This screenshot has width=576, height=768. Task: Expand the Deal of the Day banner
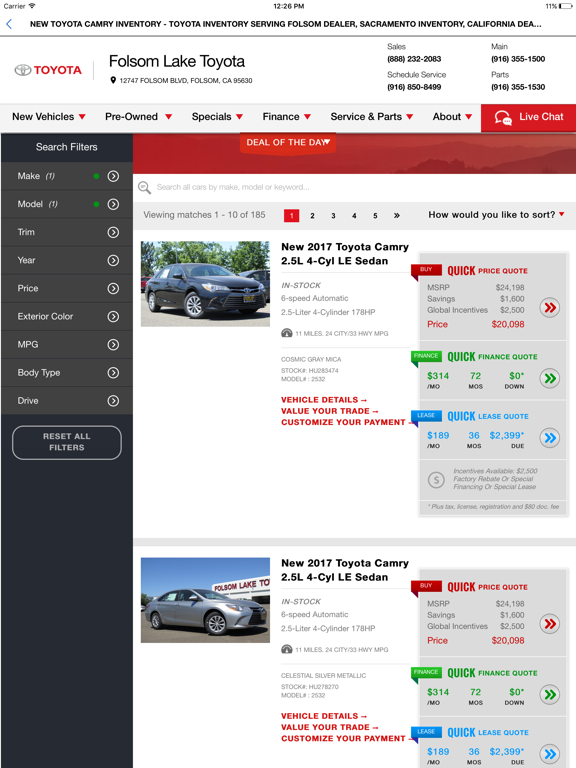coord(288,143)
